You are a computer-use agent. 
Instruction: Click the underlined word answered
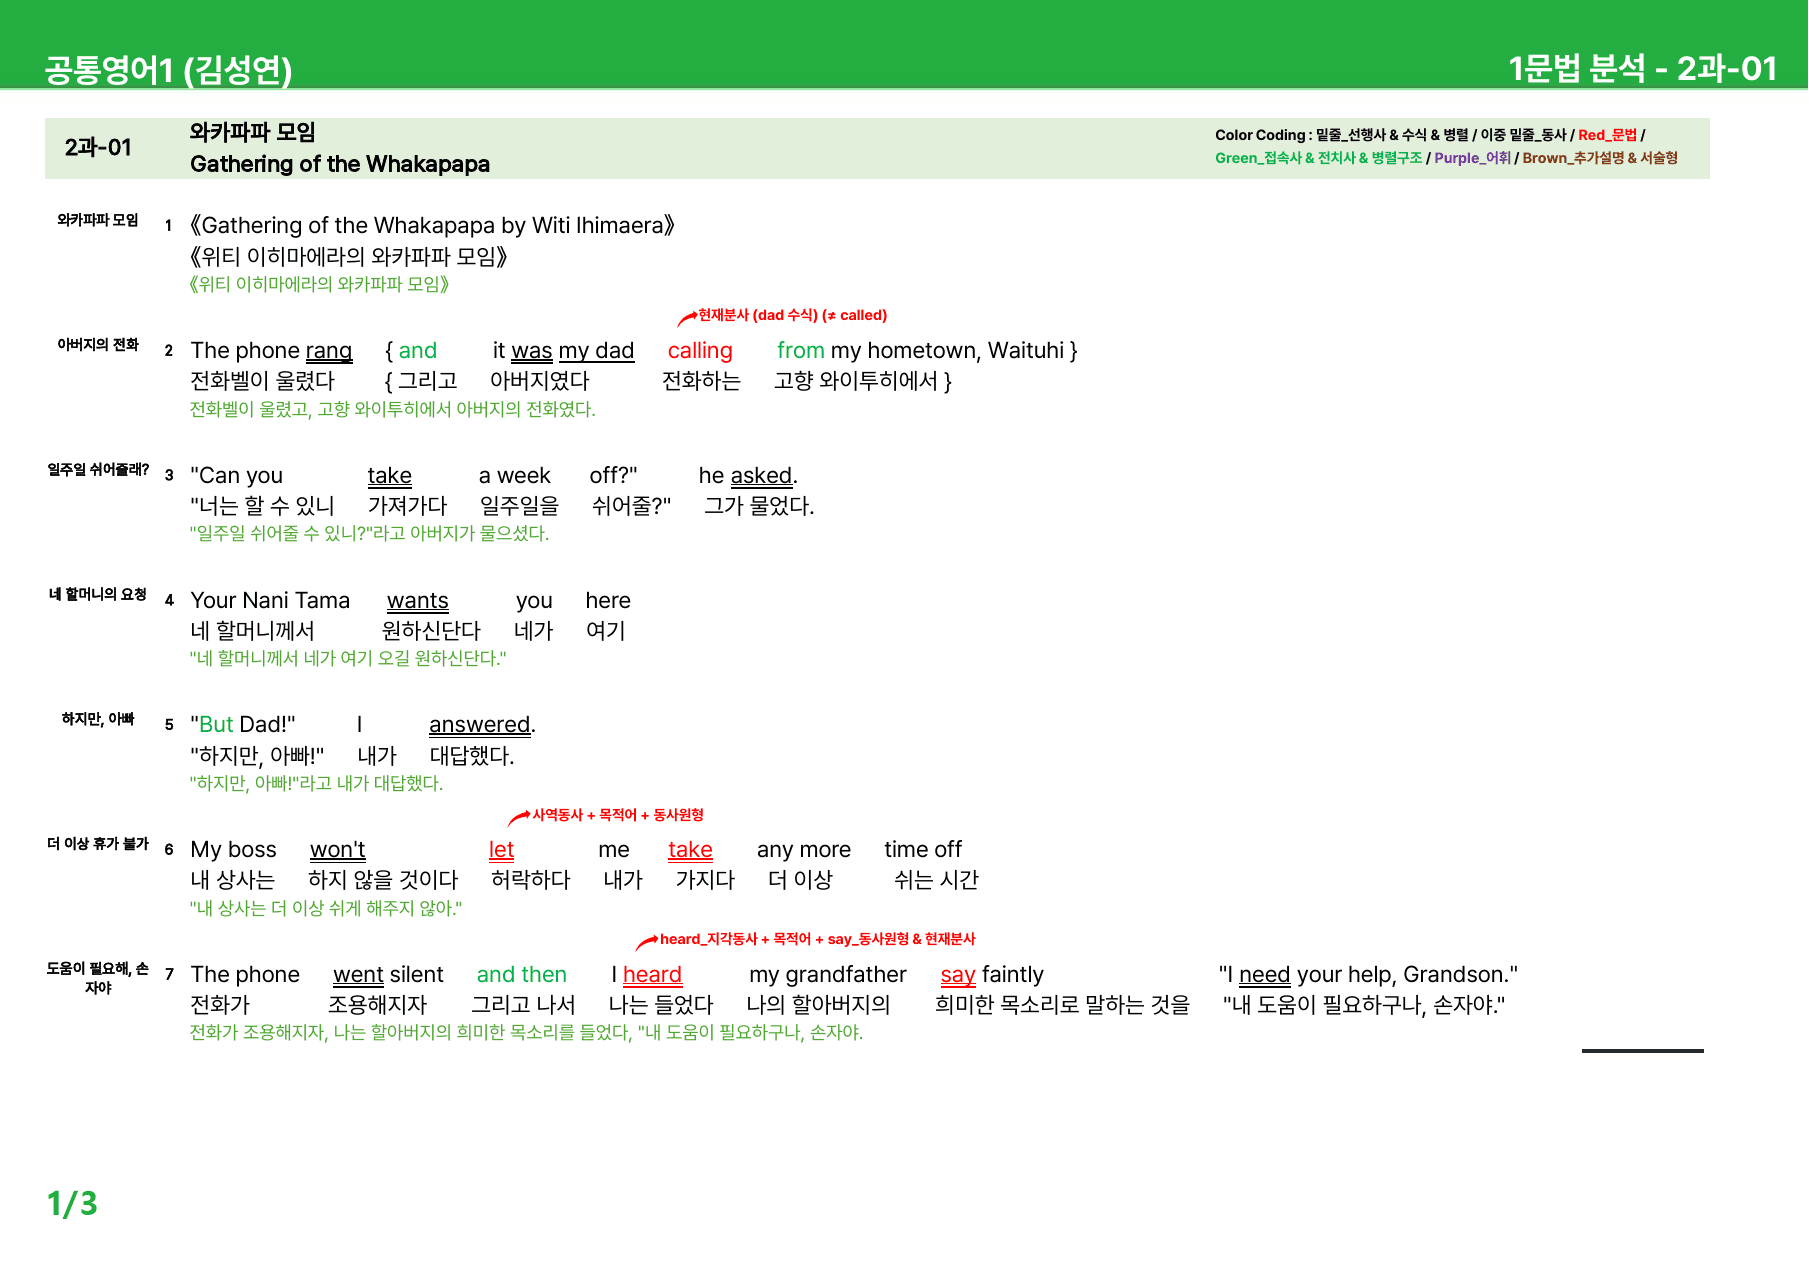pyautogui.click(x=480, y=725)
